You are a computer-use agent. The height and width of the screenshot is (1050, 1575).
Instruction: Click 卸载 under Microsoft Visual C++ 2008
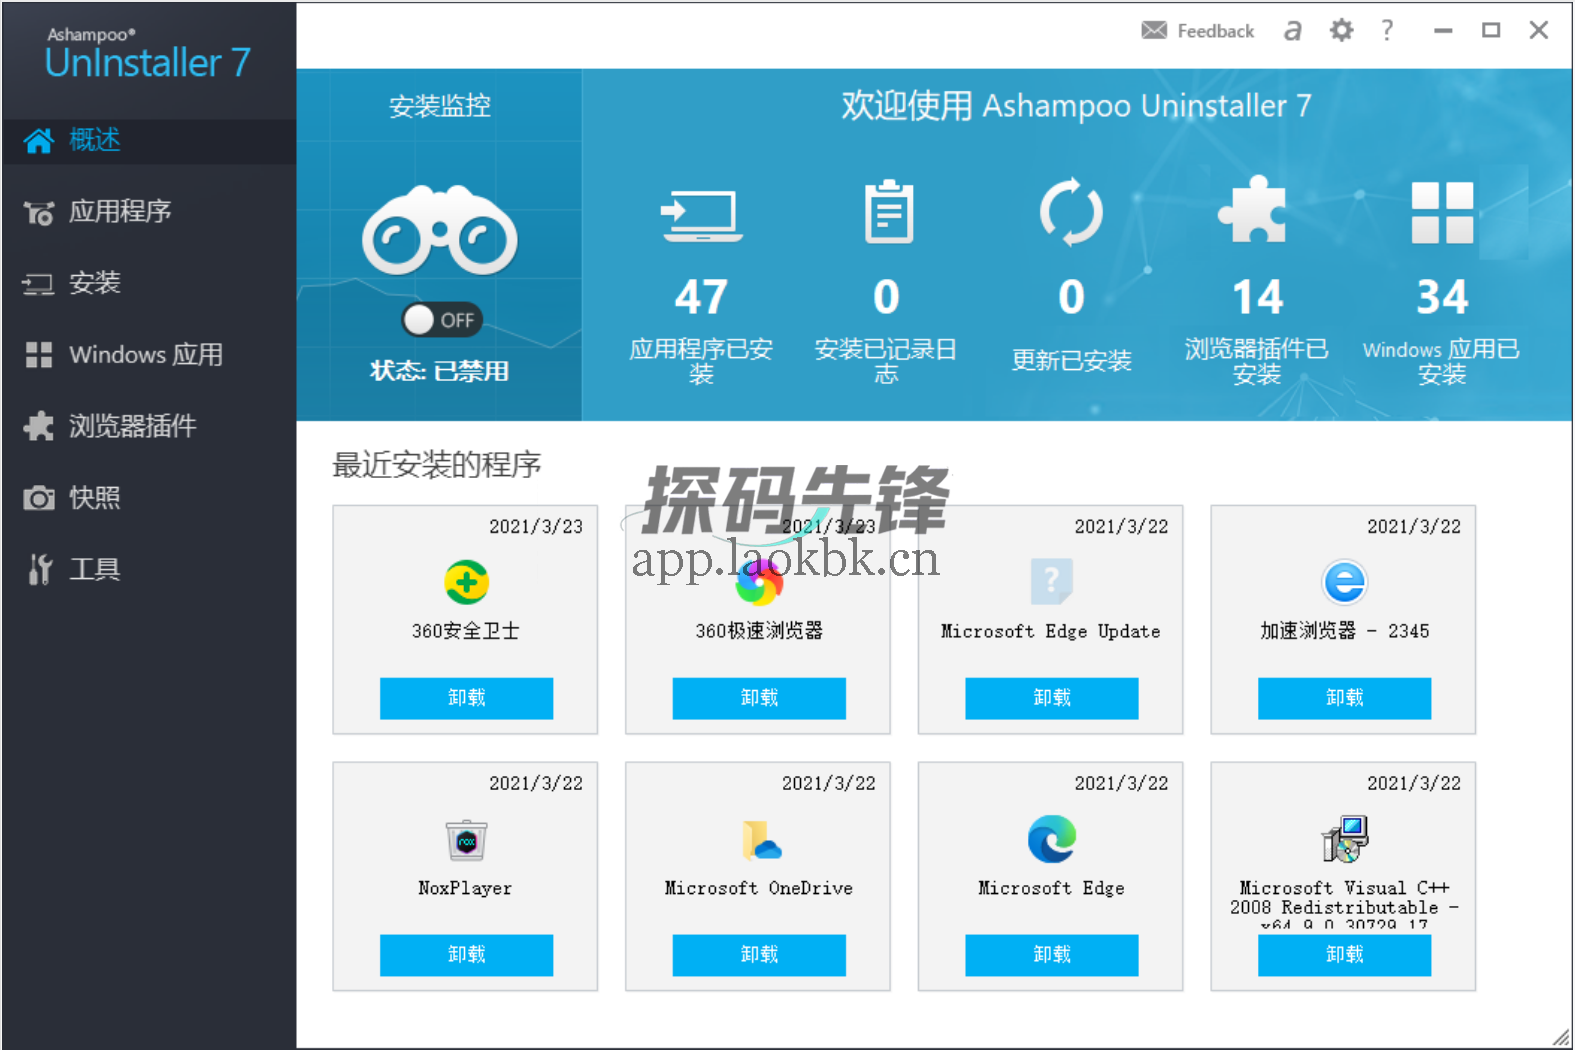point(1344,955)
